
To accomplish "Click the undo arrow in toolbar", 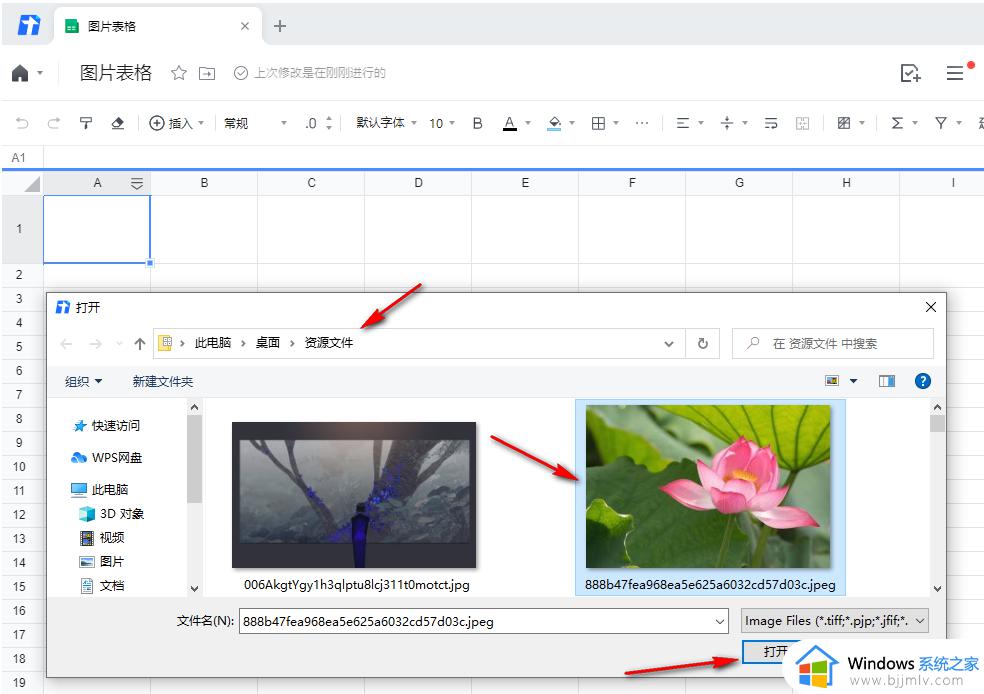I will [22, 123].
